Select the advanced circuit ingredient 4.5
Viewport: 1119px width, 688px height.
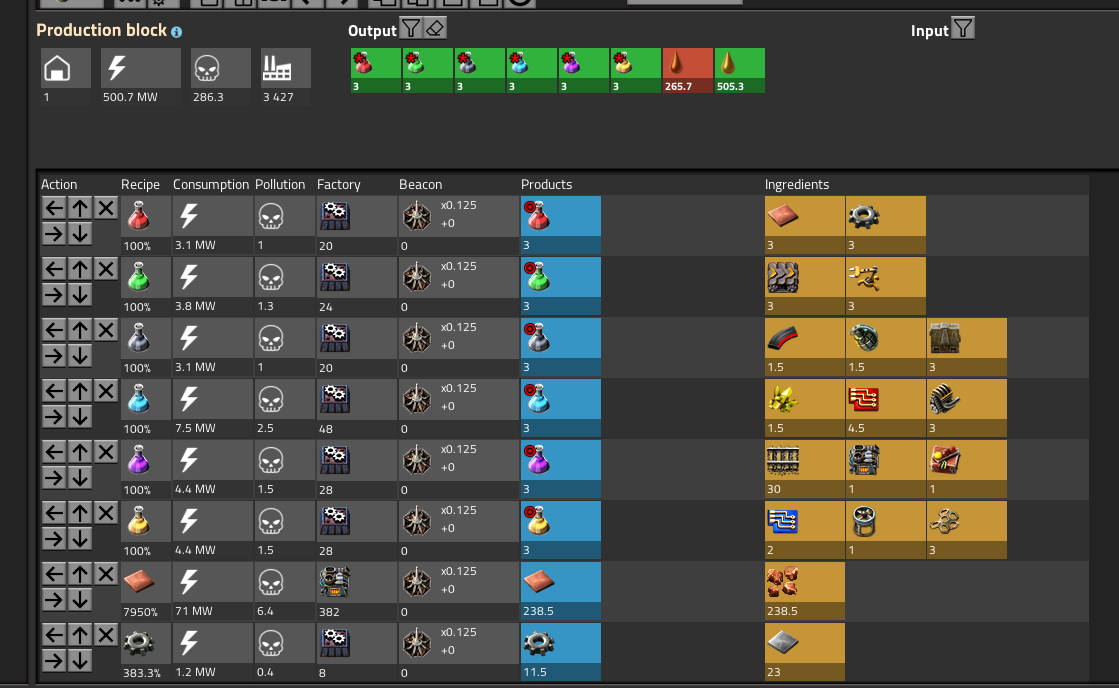pos(886,408)
